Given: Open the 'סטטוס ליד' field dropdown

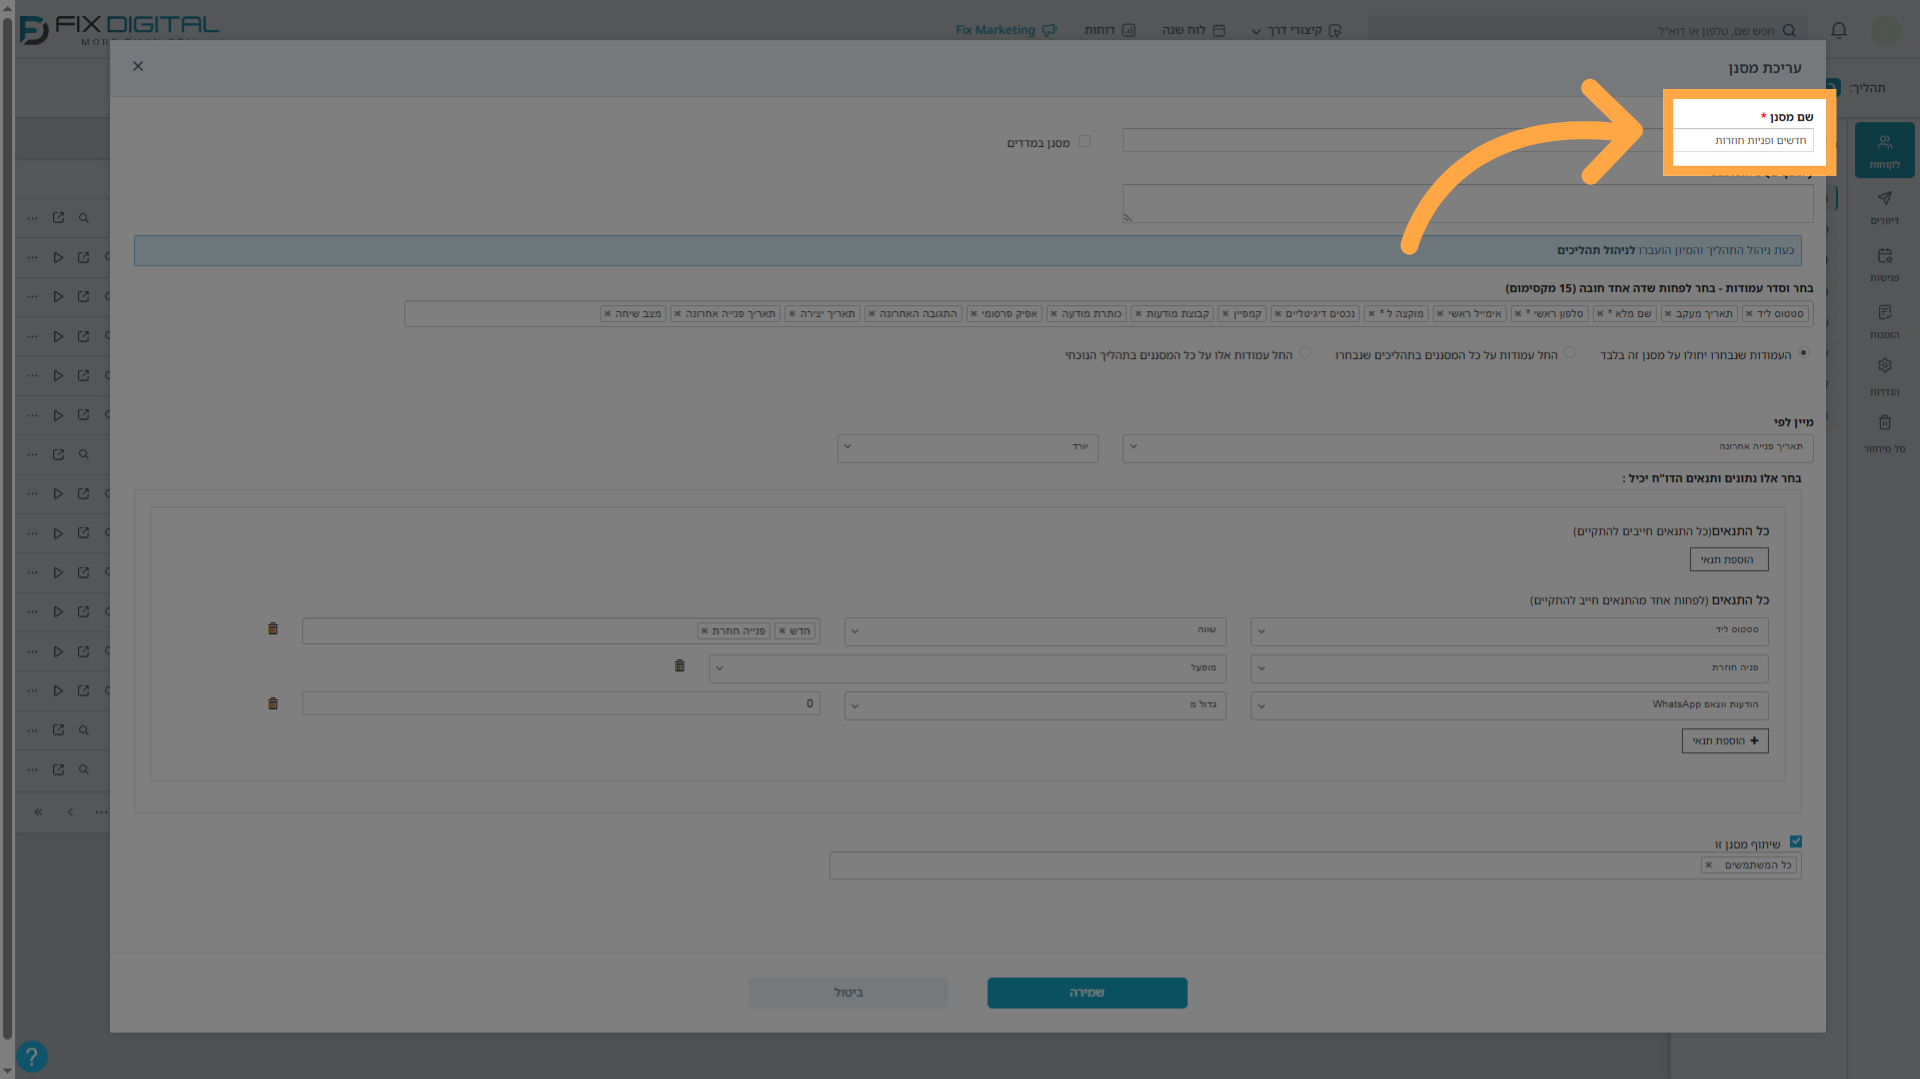Looking at the screenshot, I should pyautogui.click(x=1509, y=631).
